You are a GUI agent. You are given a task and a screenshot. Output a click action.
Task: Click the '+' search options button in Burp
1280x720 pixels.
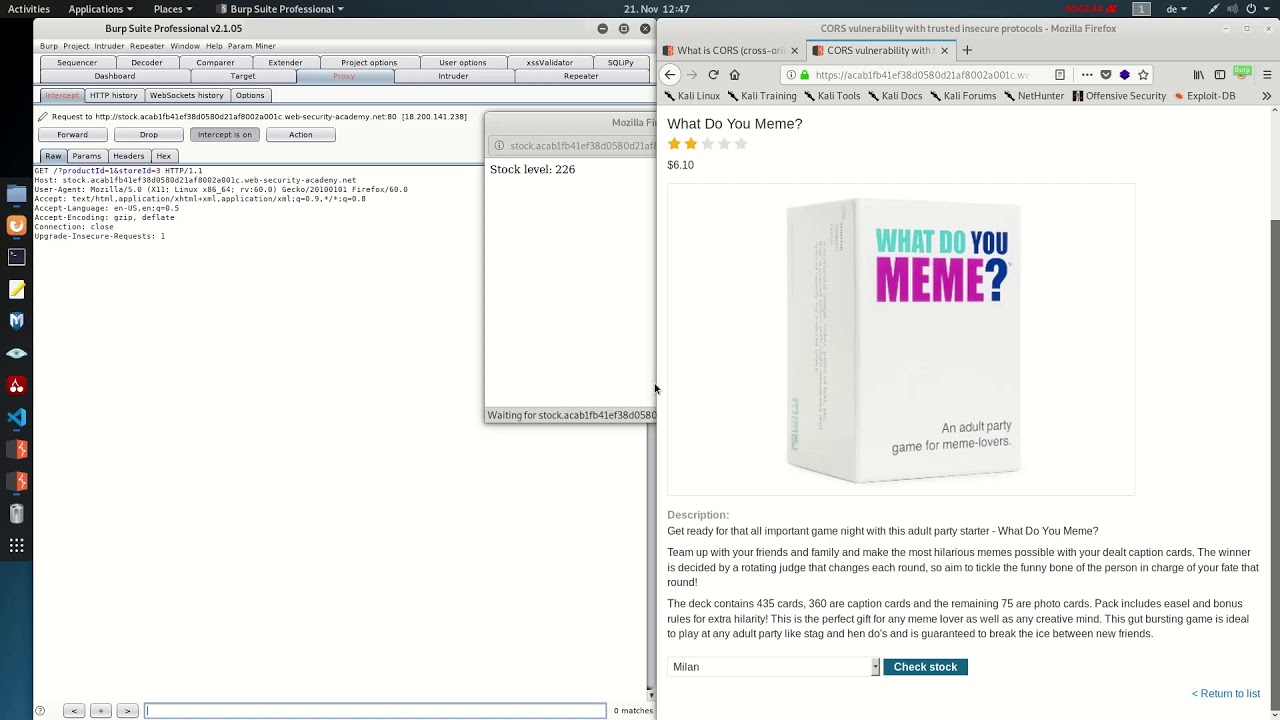pyautogui.click(x=100, y=711)
